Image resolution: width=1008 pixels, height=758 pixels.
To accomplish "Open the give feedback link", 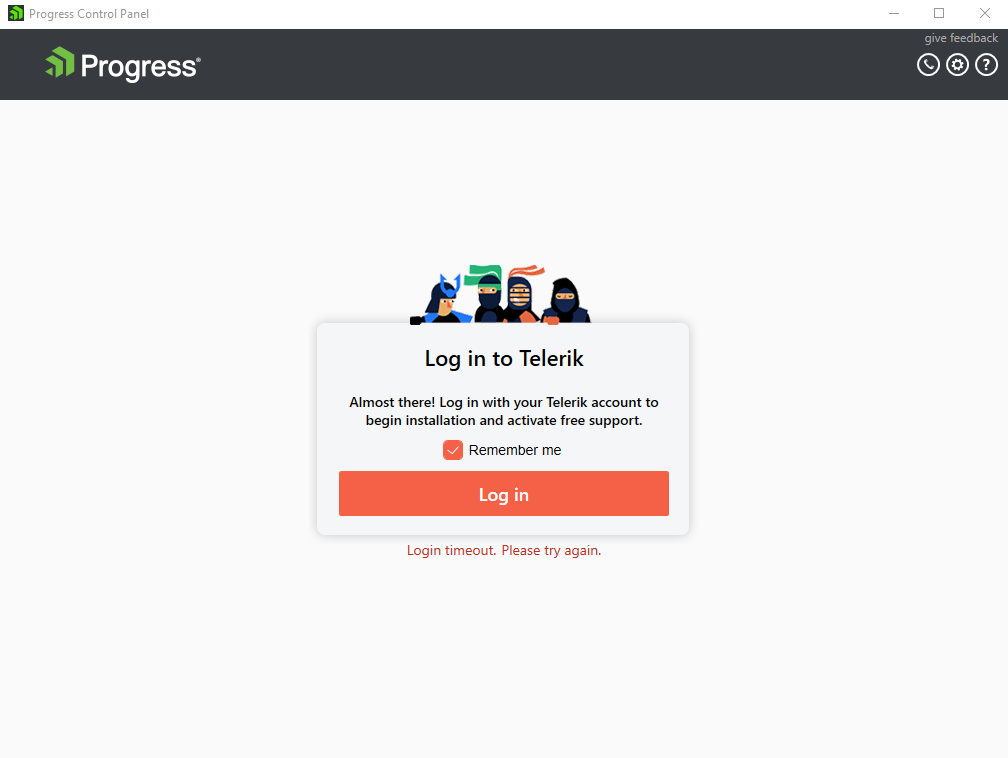I will (x=961, y=38).
